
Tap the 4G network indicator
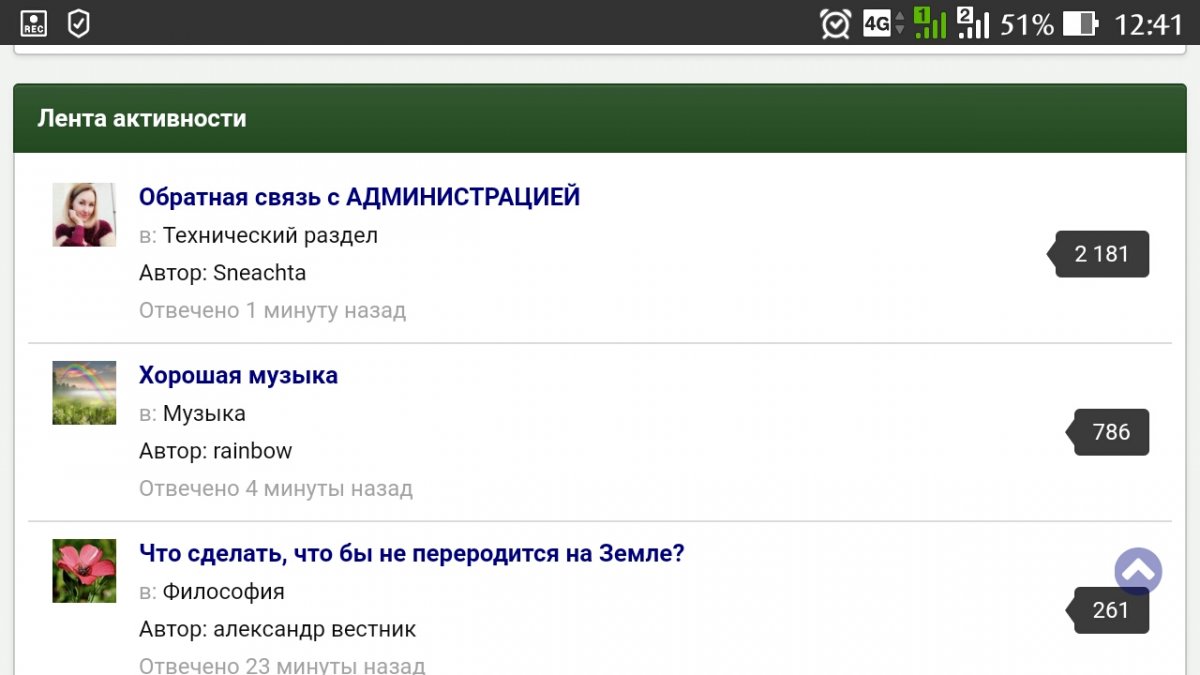click(x=884, y=23)
